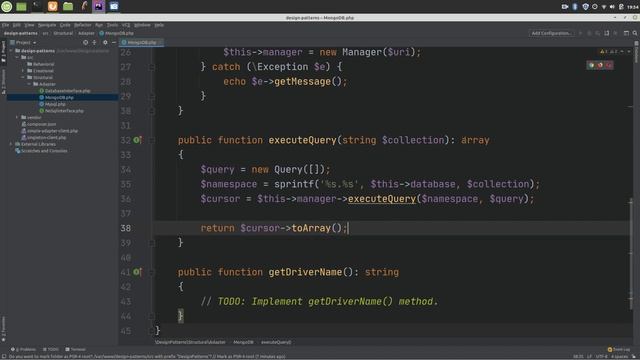Open the search everywhere magnifier icon
The image size is (640, 360).
[x=635, y=33]
